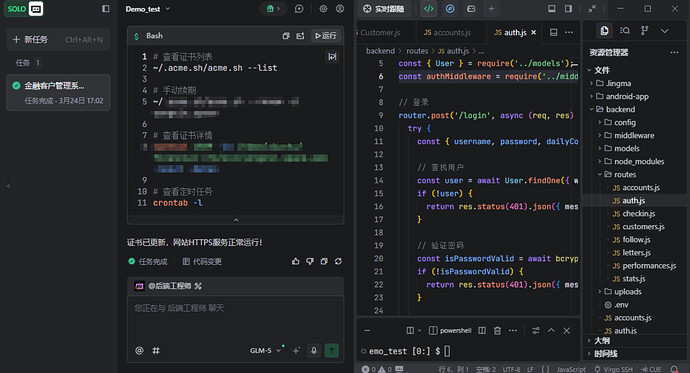Open checkin.js in file tree
Viewport: 690px width, 373px height.
tap(636, 213)
